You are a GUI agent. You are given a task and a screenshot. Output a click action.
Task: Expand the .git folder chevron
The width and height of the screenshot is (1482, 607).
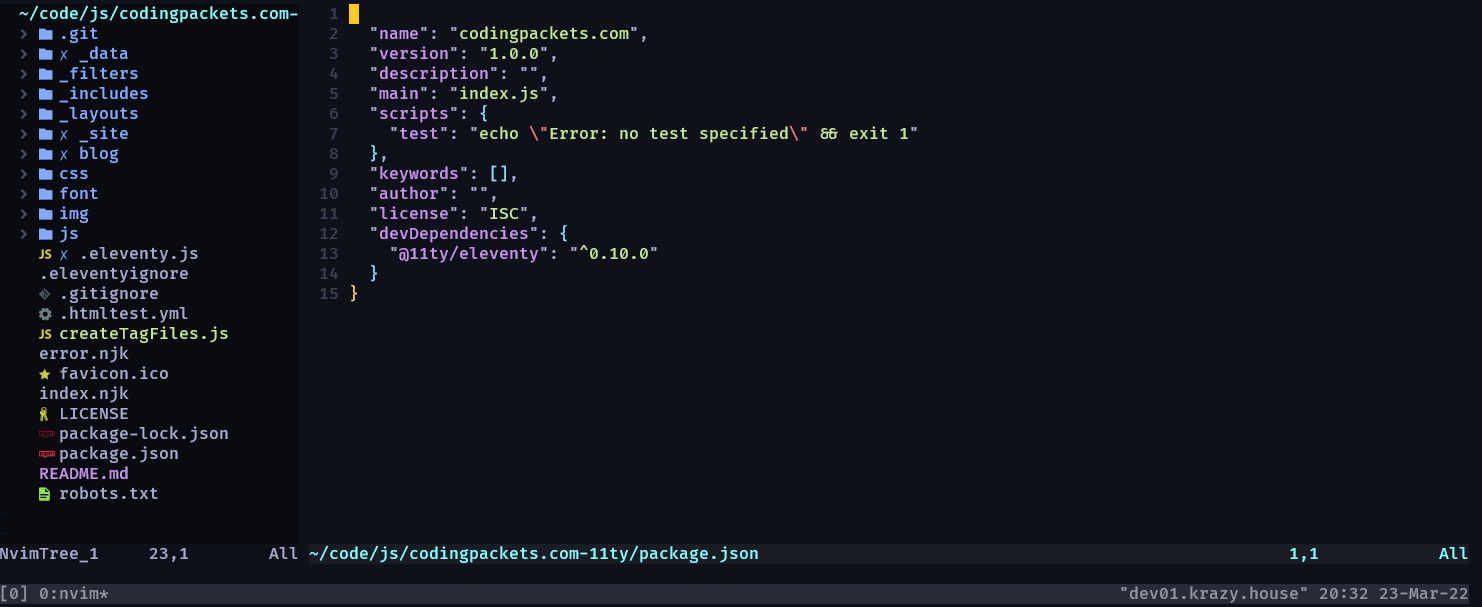(24, 34)
